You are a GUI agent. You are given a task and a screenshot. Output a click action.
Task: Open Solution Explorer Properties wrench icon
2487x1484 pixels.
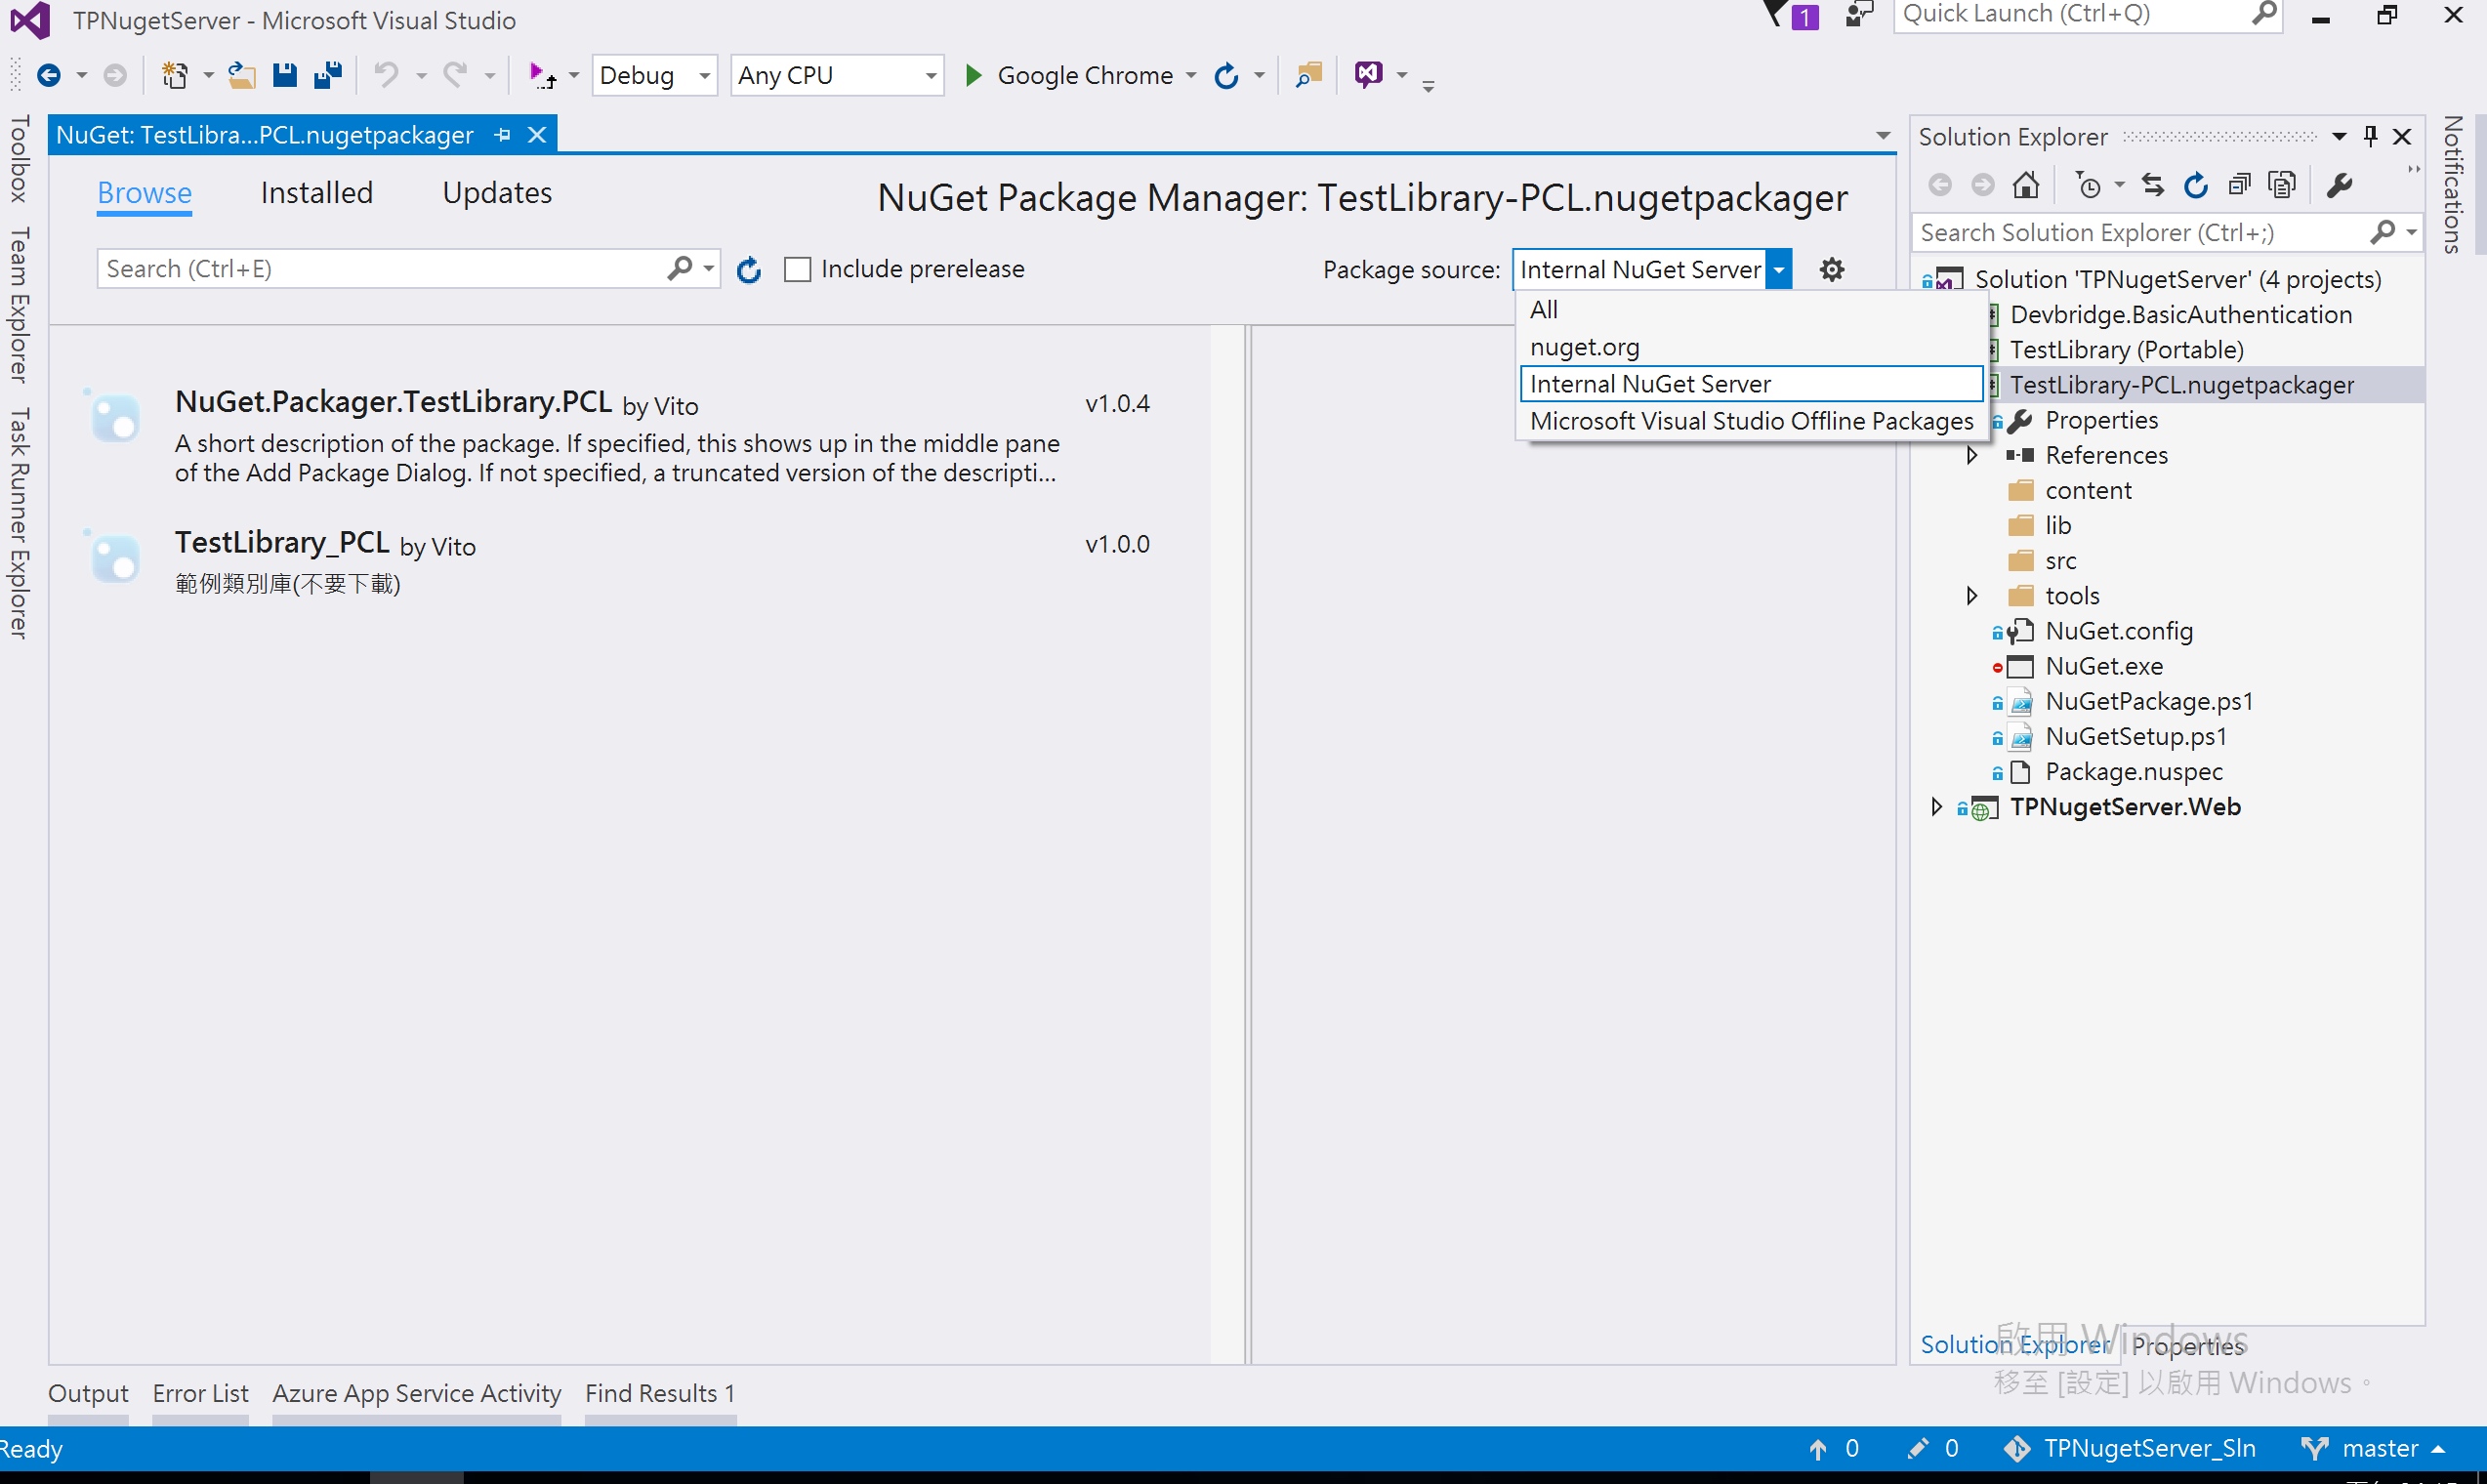pos(2339,185)
